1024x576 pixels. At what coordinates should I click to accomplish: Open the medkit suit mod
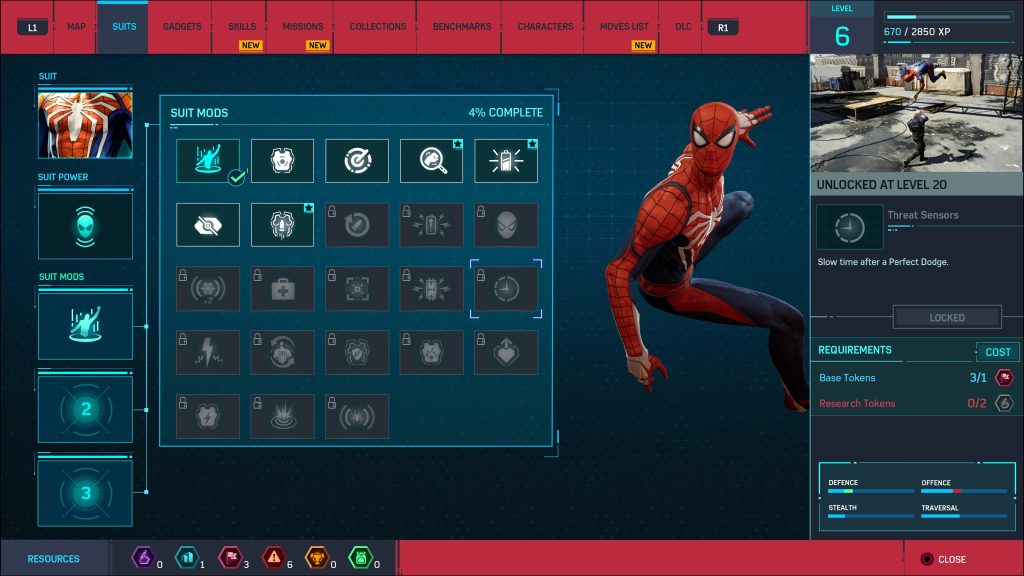pyautogui.click(x=283, y=289)
